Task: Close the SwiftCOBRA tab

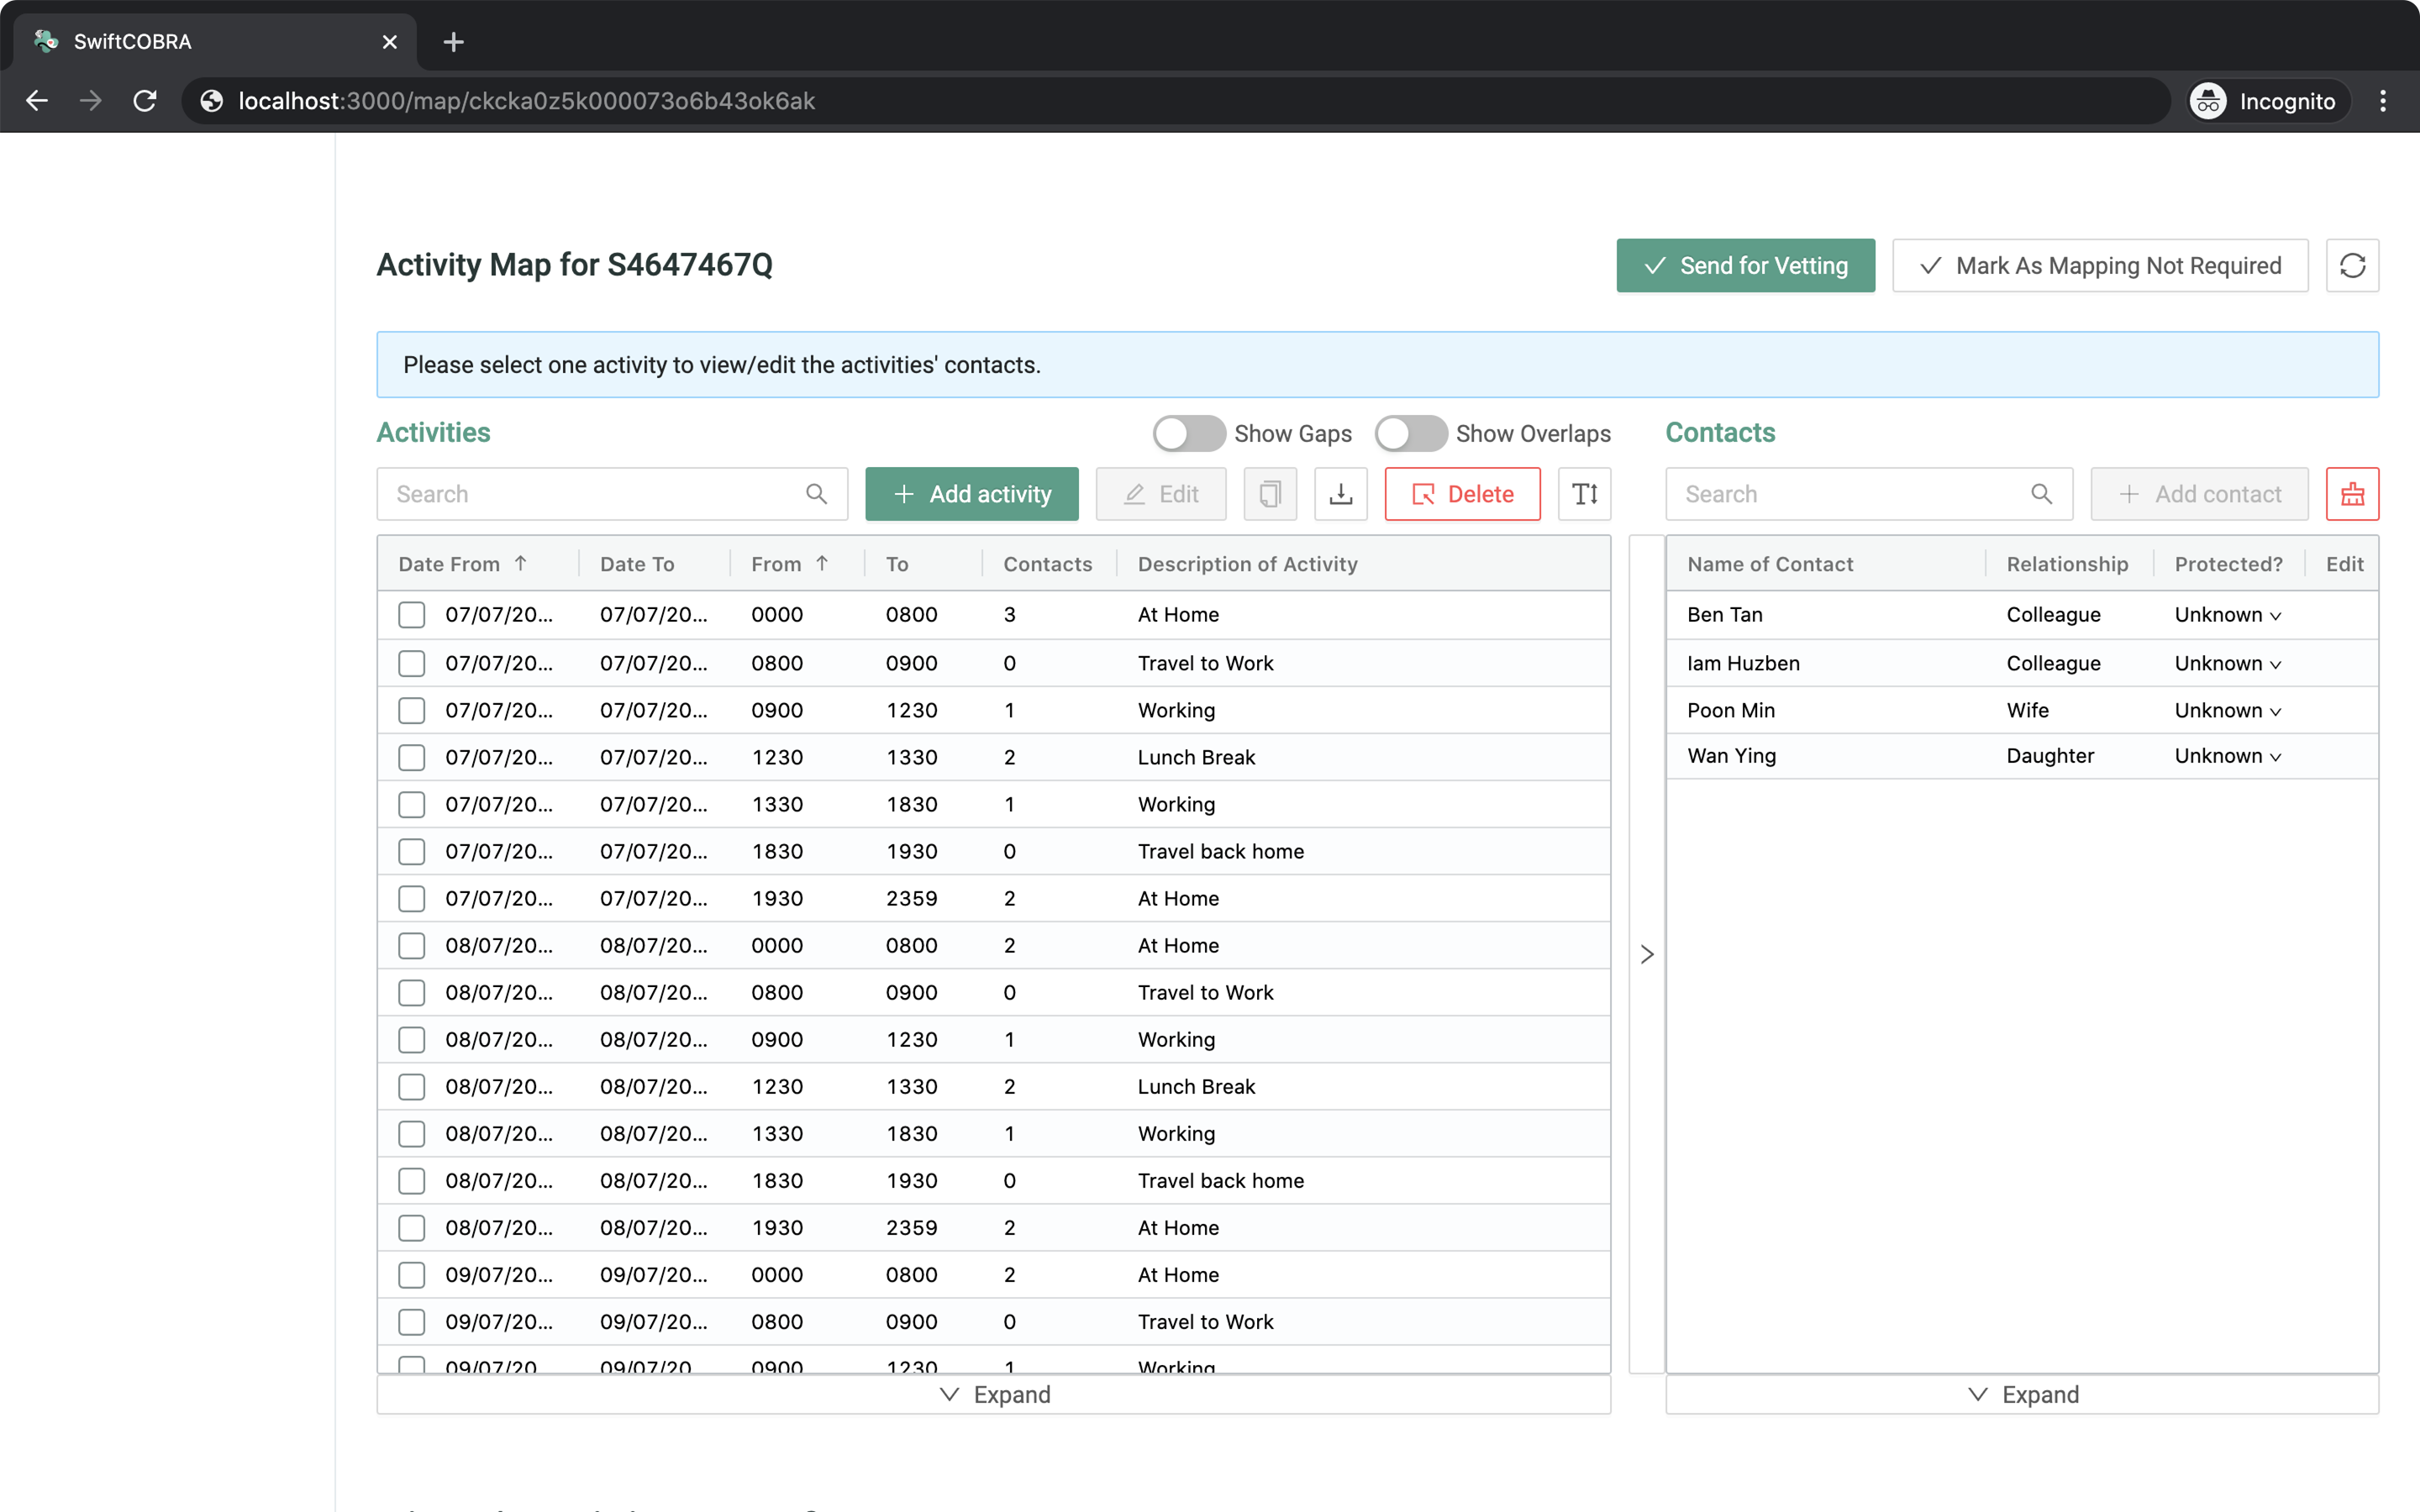Action: point(390,42)
